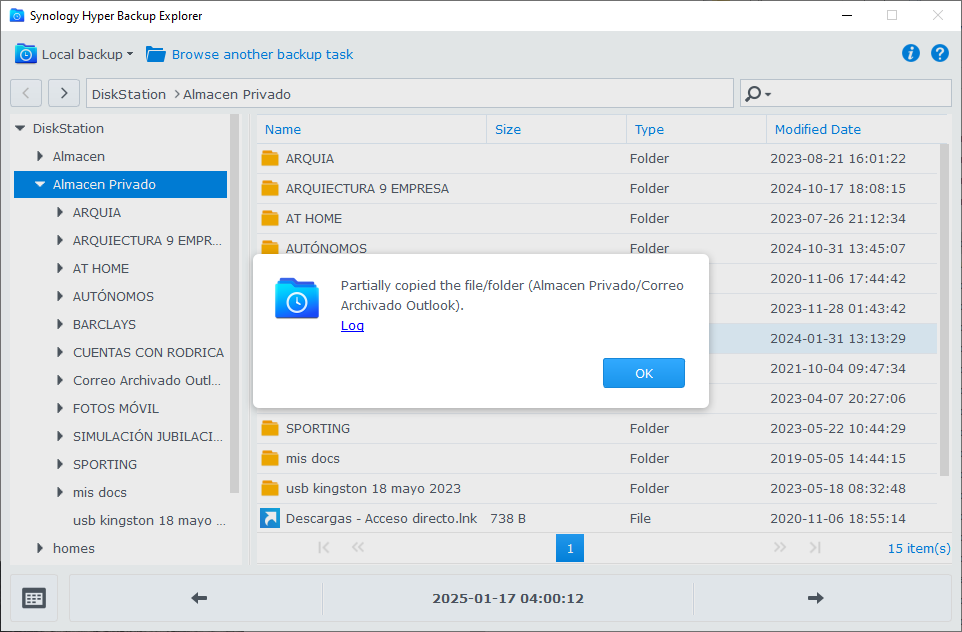
Task: Select CUENTAS CON RODRICA in the tree
Action: point(148,352)
